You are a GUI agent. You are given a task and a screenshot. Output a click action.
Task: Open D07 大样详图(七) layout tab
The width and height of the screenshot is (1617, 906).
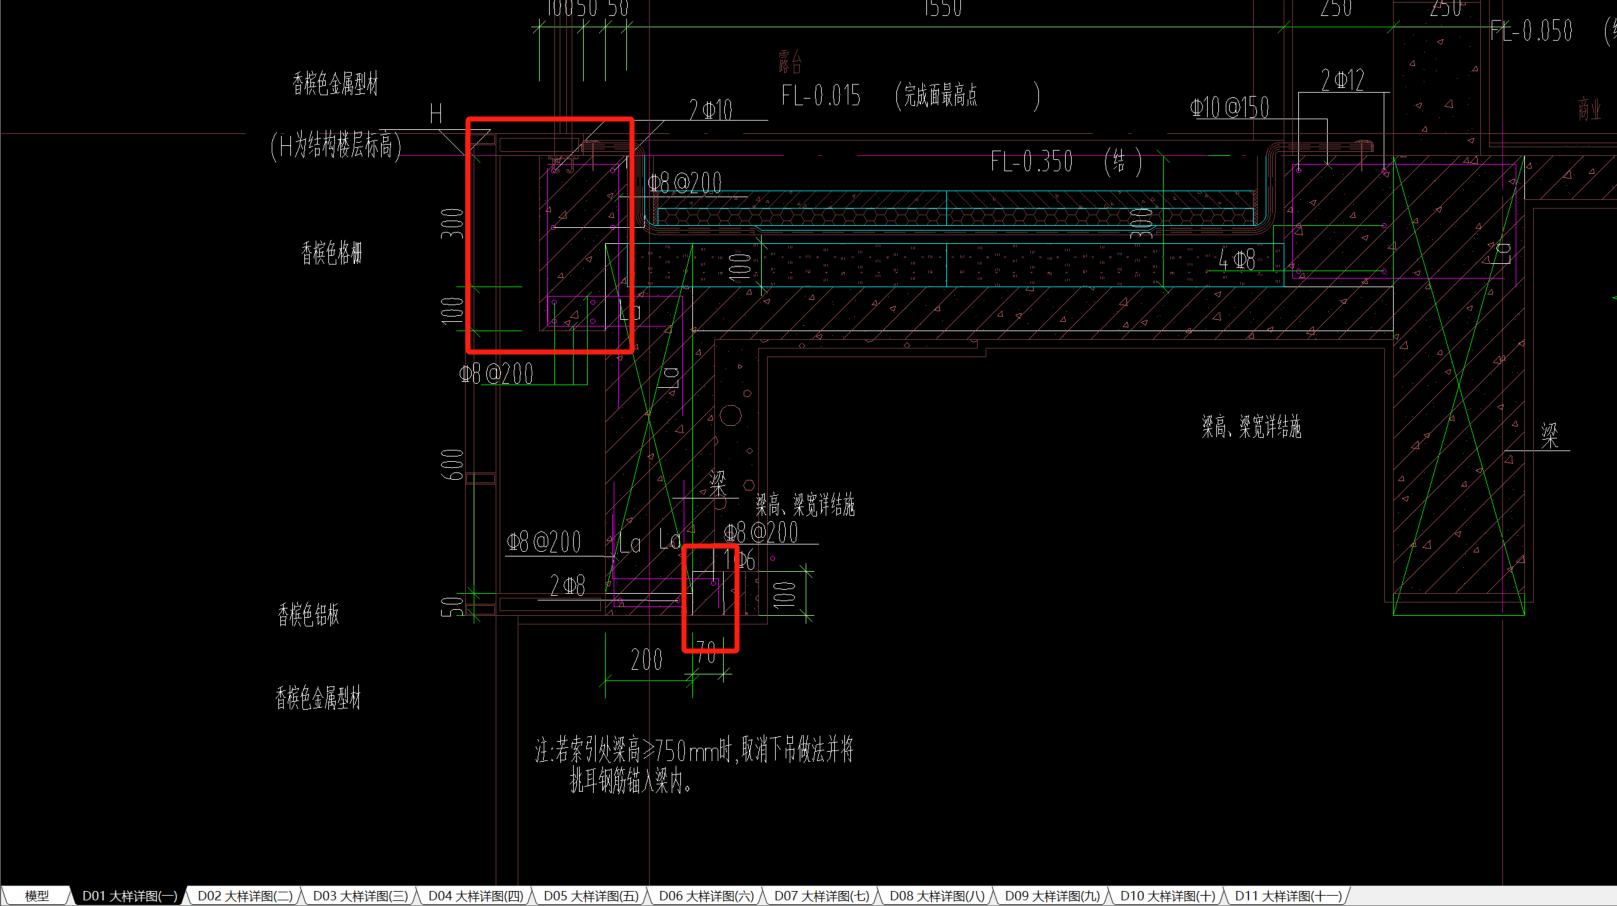click(x=822, y=896)
